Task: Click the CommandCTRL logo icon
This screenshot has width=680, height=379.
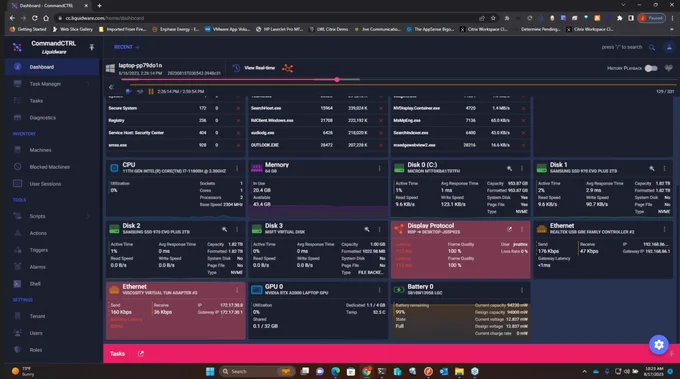Action: pyautogui.click(x=17, y=47)
